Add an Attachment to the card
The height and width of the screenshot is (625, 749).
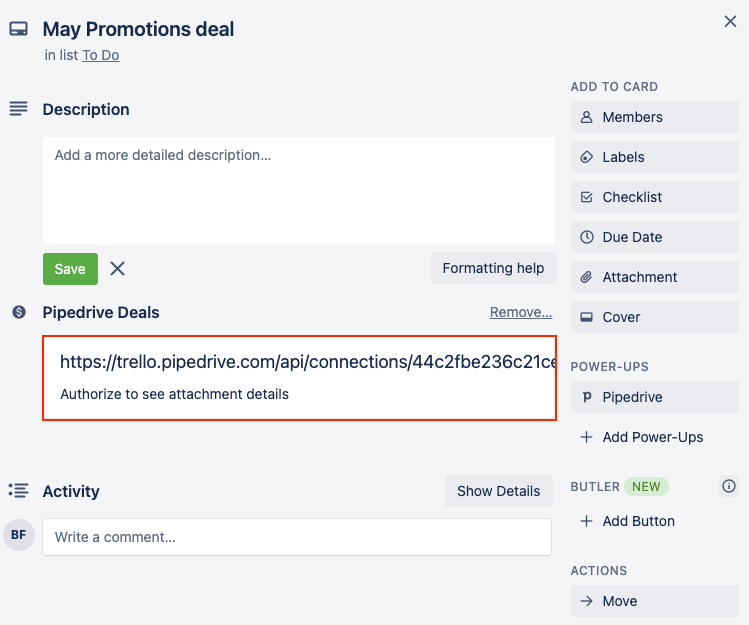point(654,277)
